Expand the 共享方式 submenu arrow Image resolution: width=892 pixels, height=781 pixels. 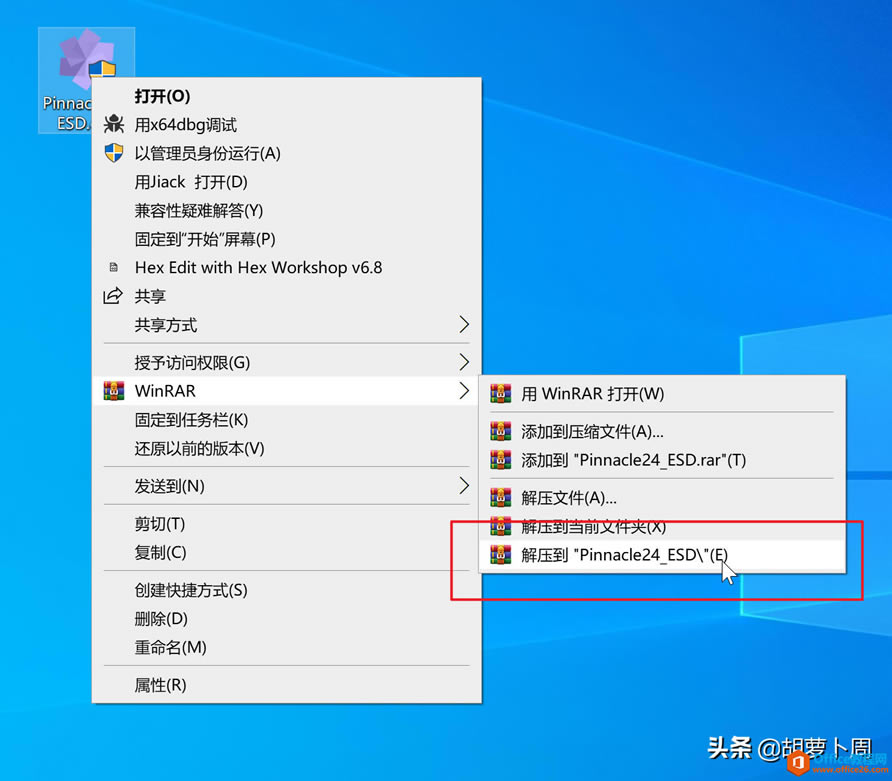(x=464, y=324)
